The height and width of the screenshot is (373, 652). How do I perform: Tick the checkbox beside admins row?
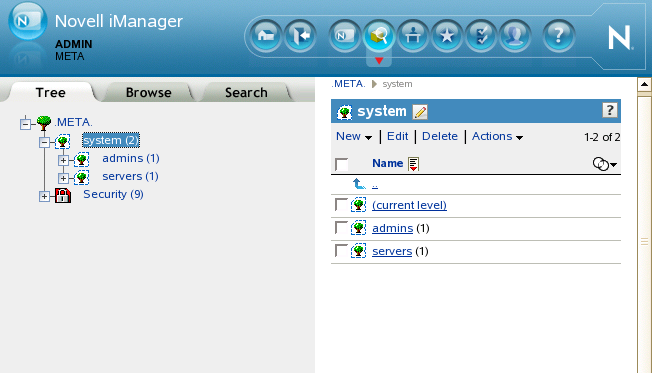click(x=341, y=228)
